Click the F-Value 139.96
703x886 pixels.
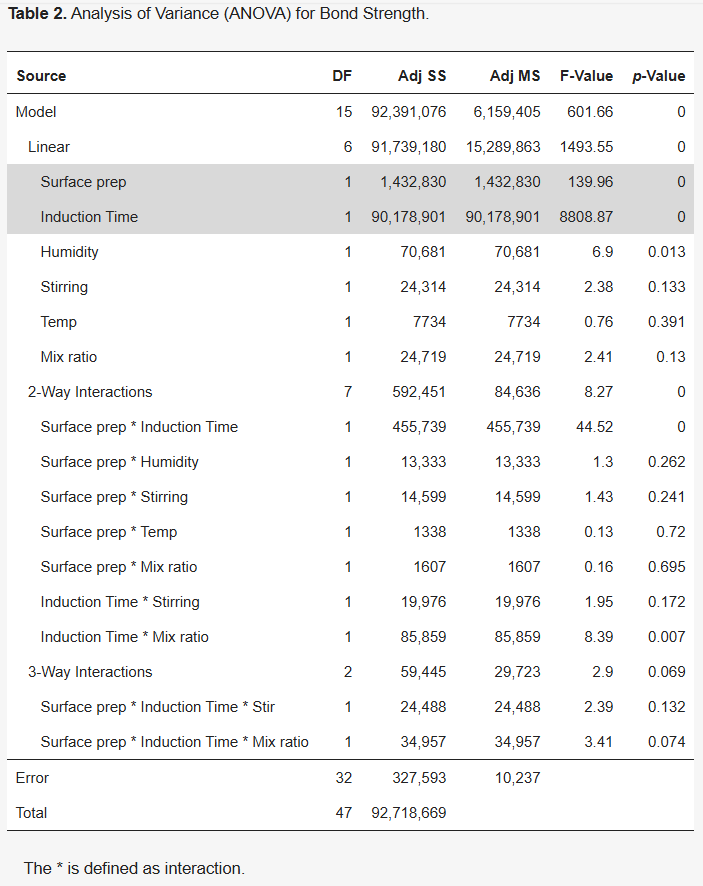(591, 182)
